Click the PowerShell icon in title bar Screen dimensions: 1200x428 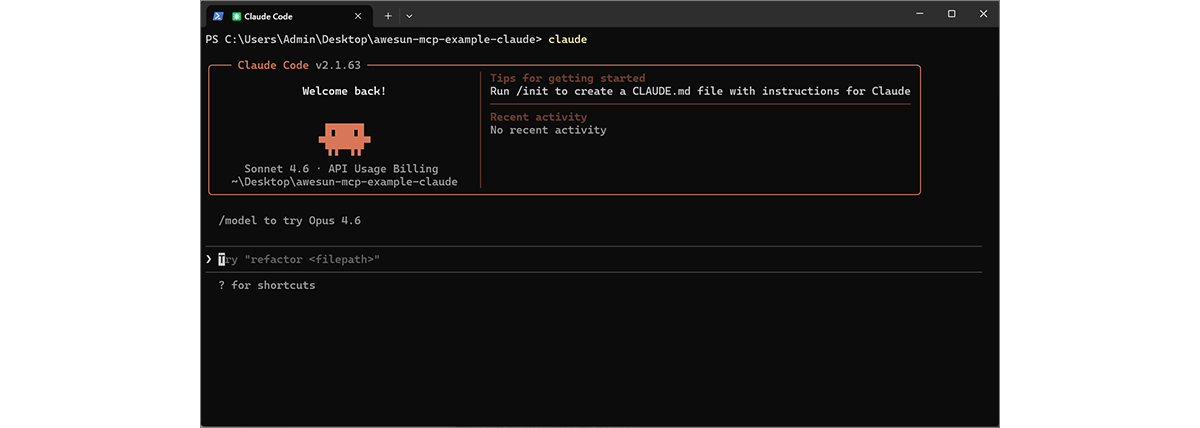click(217, 16)
